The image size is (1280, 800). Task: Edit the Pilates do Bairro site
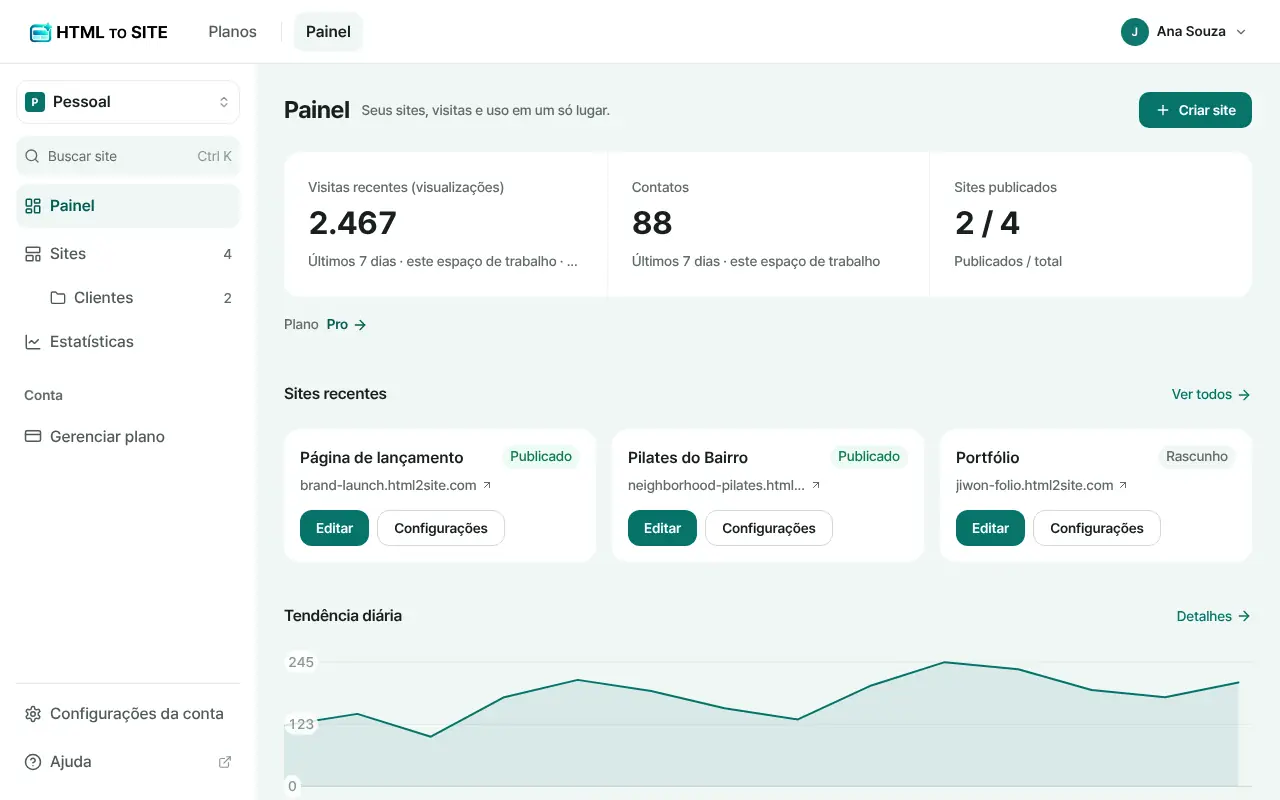tap(662, 528)
